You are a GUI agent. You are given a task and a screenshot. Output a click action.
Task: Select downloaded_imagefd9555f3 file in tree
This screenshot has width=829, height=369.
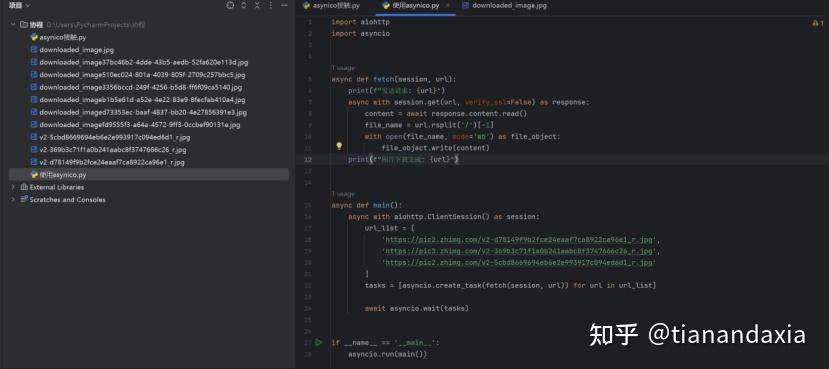(140, 125)
